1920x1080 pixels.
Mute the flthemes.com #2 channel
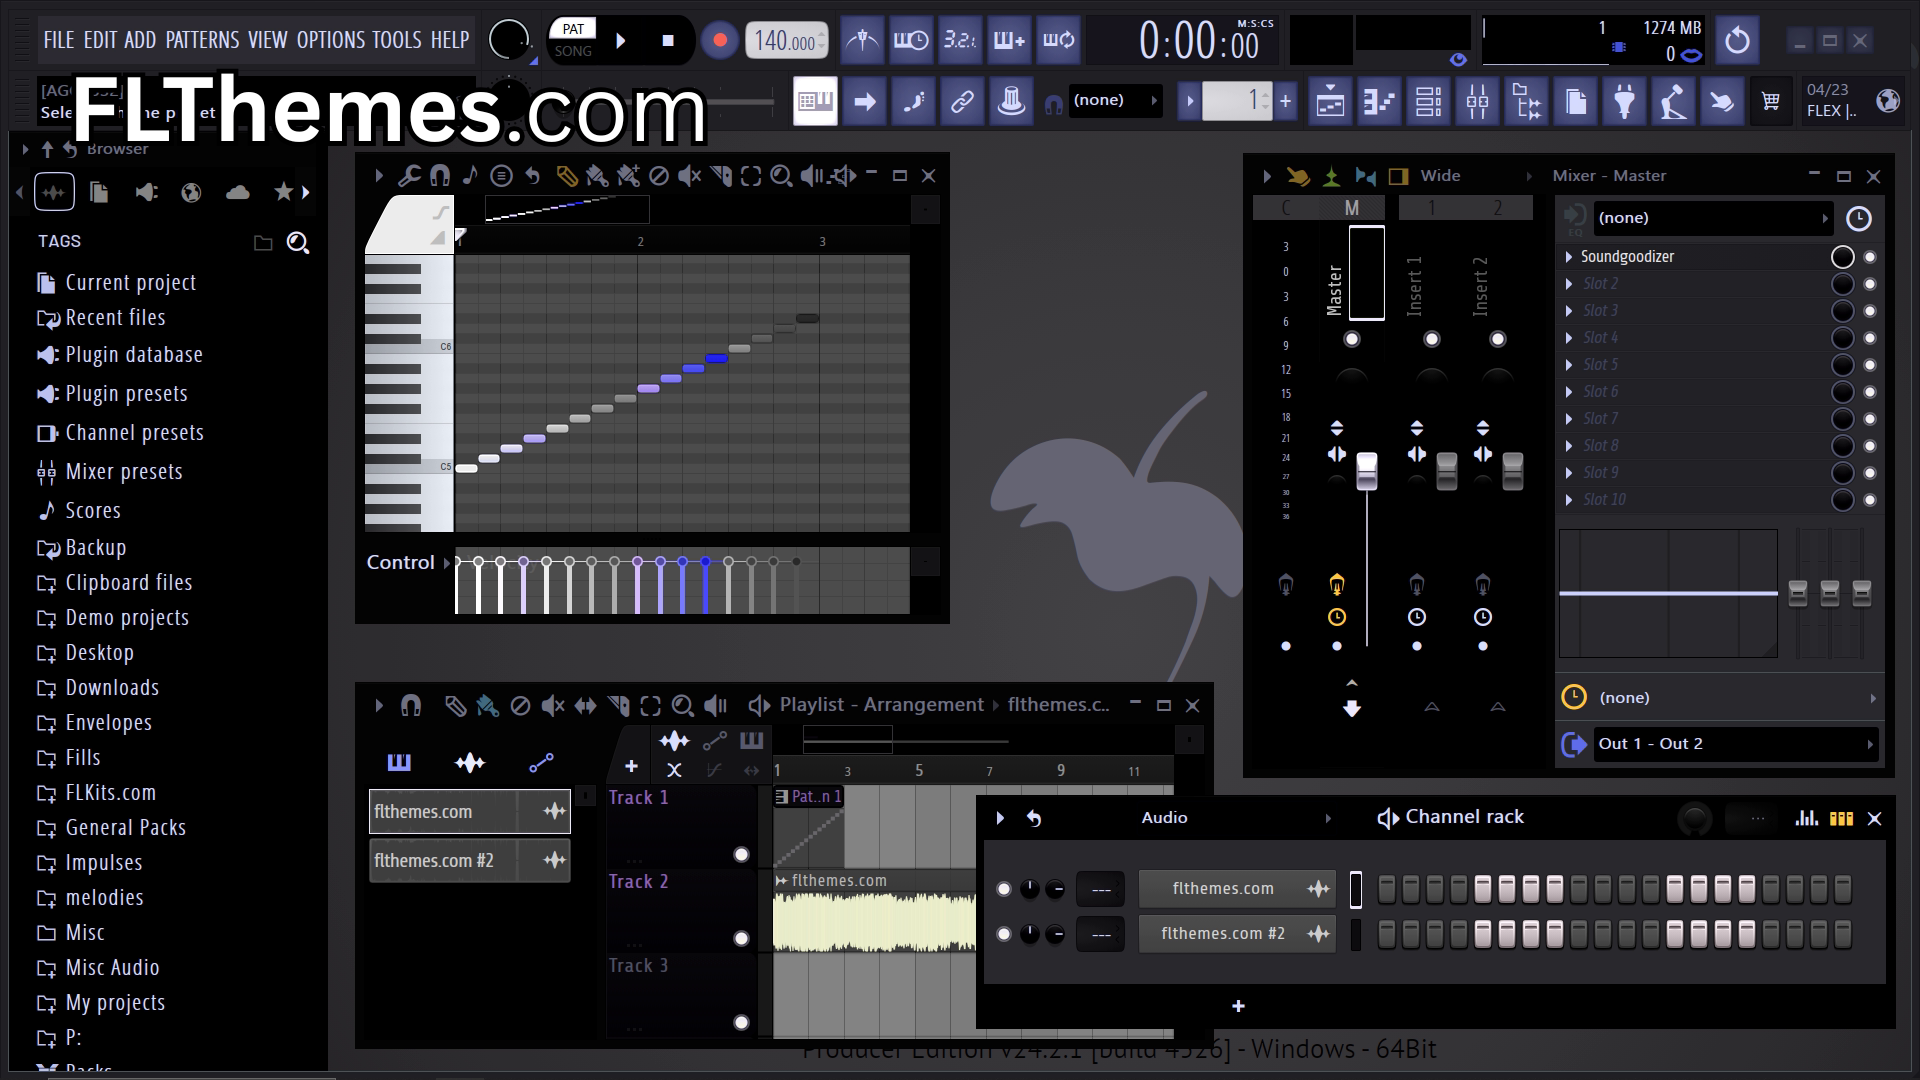click(1004, 934)
